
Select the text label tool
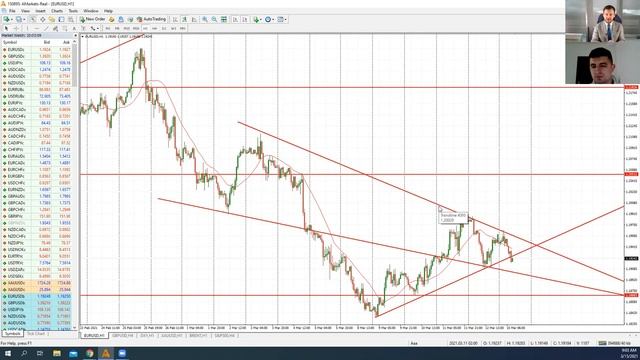click(x=83, y=29)
